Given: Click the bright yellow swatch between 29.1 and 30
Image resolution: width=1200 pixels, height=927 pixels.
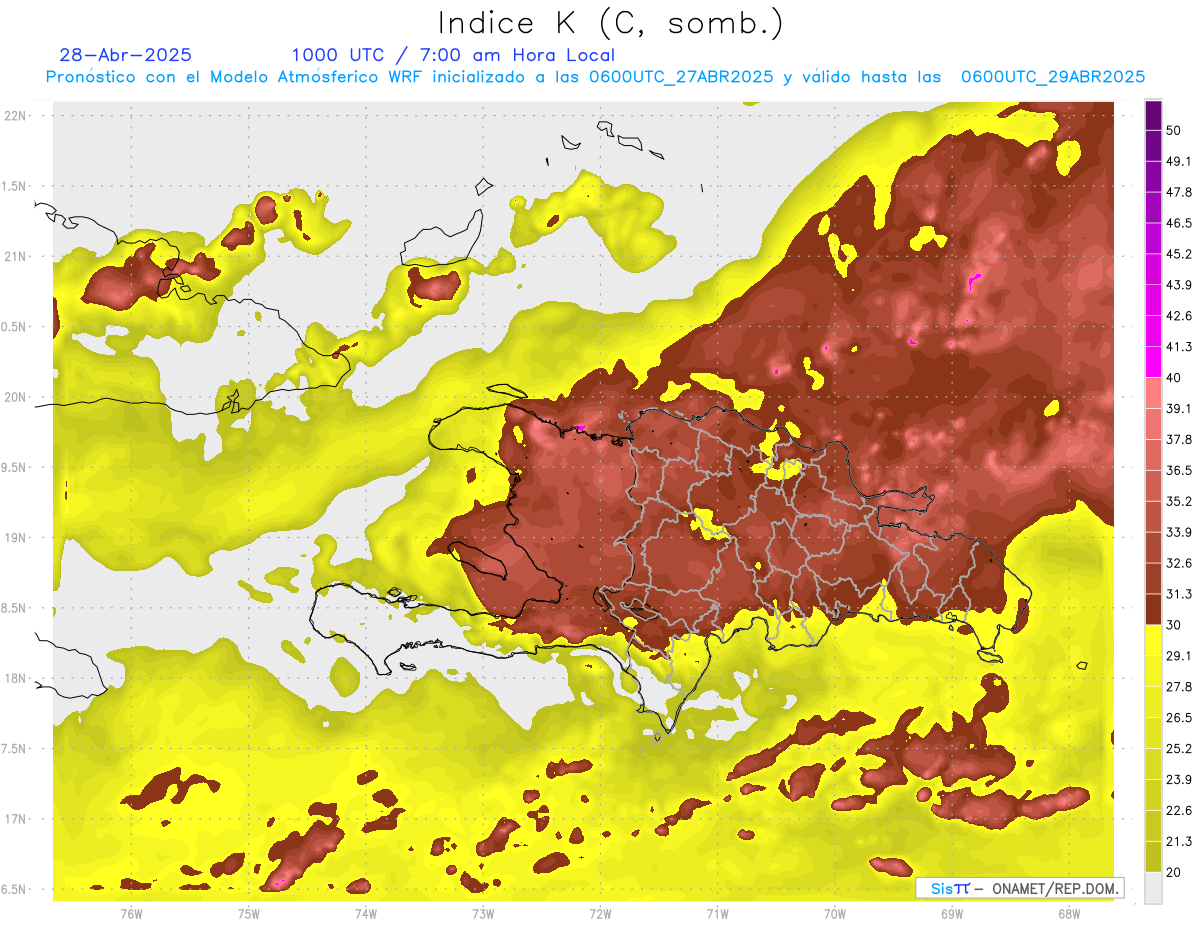Looking at the screenshot, I should click(x=1153, y=640).
